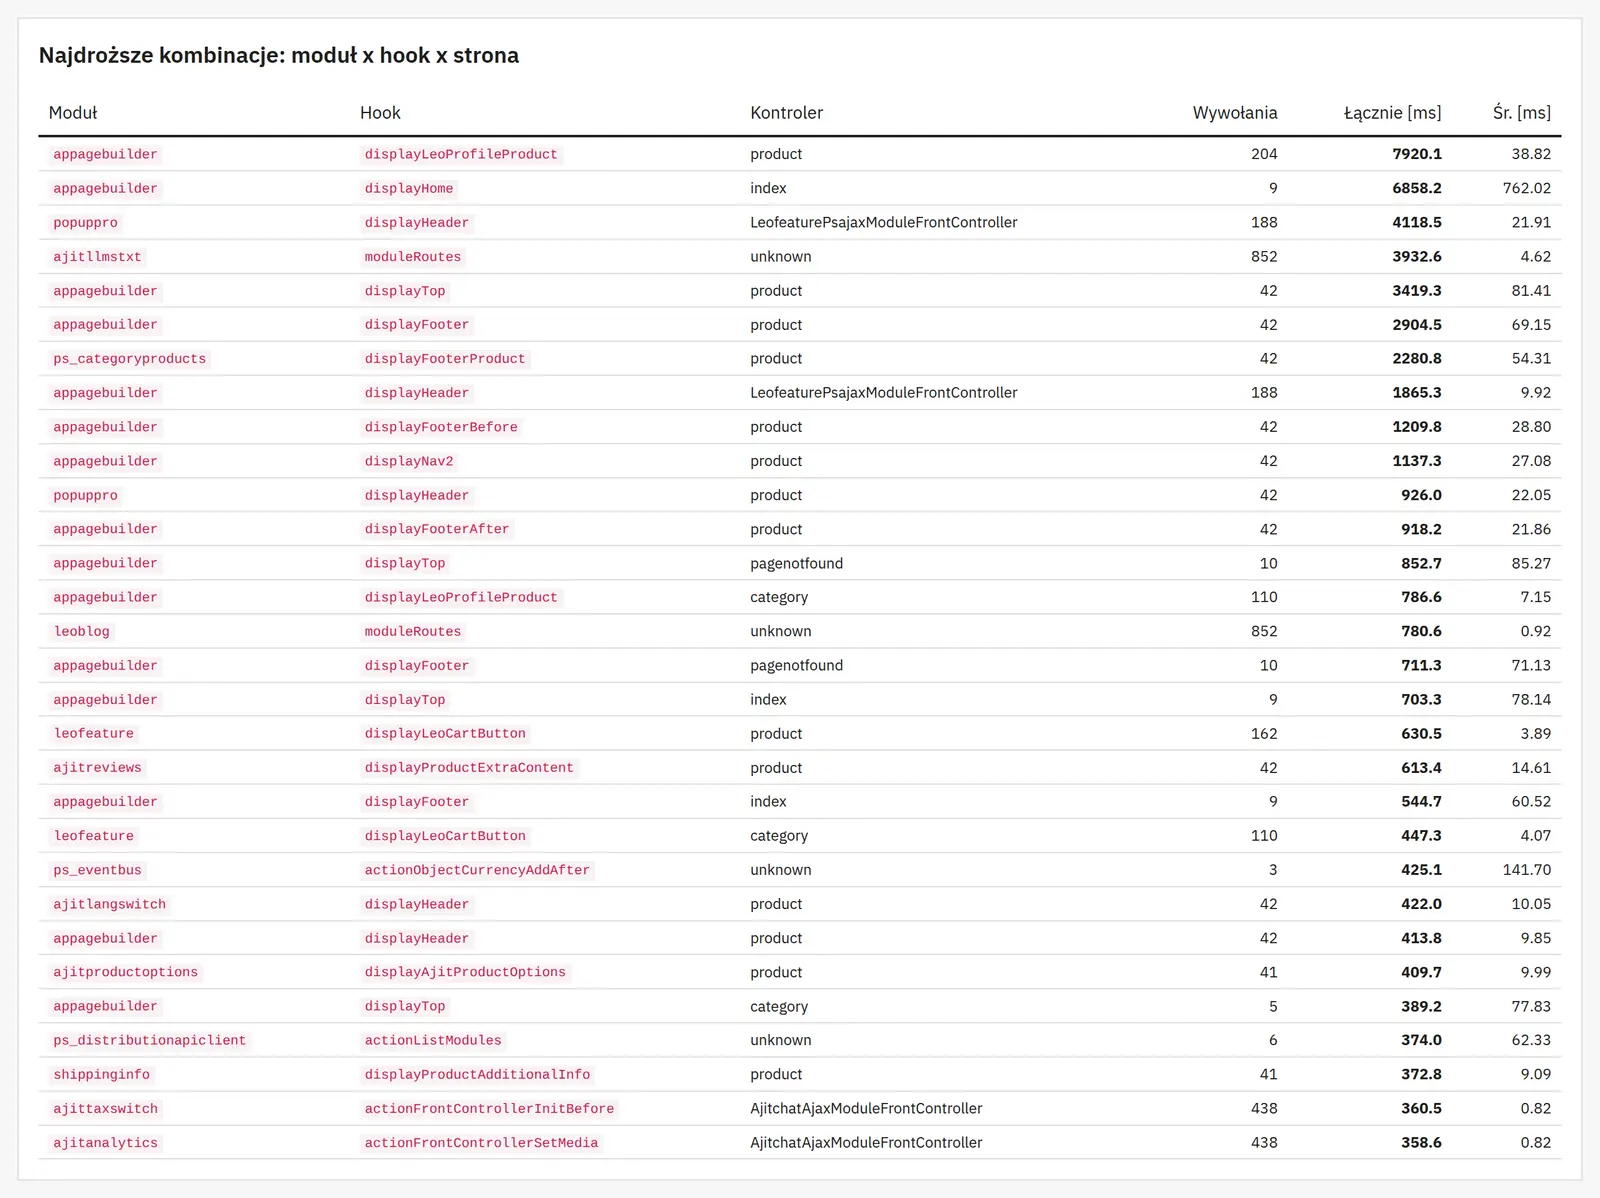Select the ps_distributionapiclient module tag

(x=150, y=1041)
